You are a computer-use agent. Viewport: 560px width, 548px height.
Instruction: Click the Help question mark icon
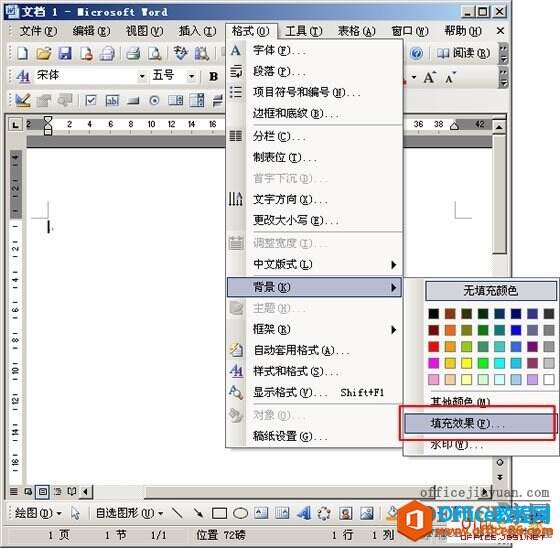click(416, 54)
